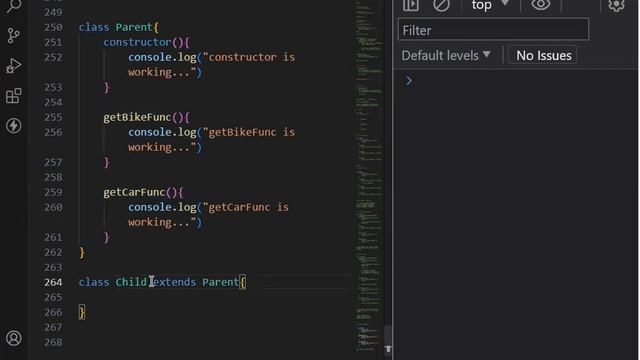Focus the console Filter input field
Viewport: 640px width, 360px height.
coord(493,30)
